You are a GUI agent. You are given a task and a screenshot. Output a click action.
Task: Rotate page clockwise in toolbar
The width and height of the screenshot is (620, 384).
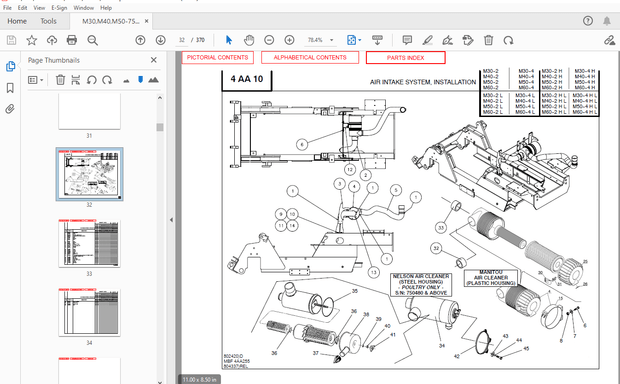coord(508,40)
